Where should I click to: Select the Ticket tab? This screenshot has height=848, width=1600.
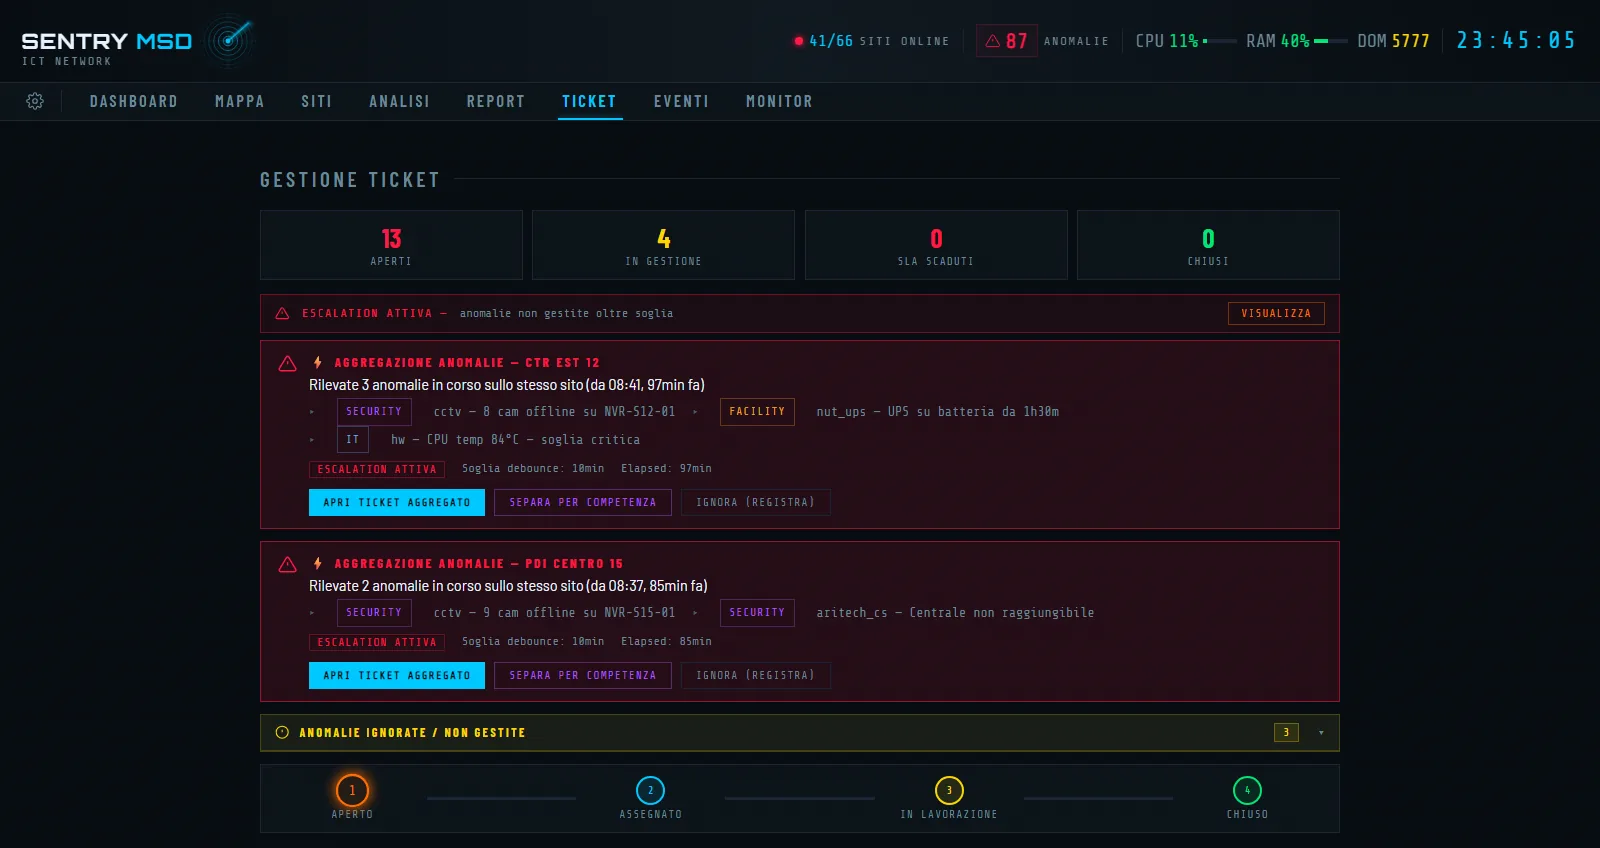(x=590, y=101)
